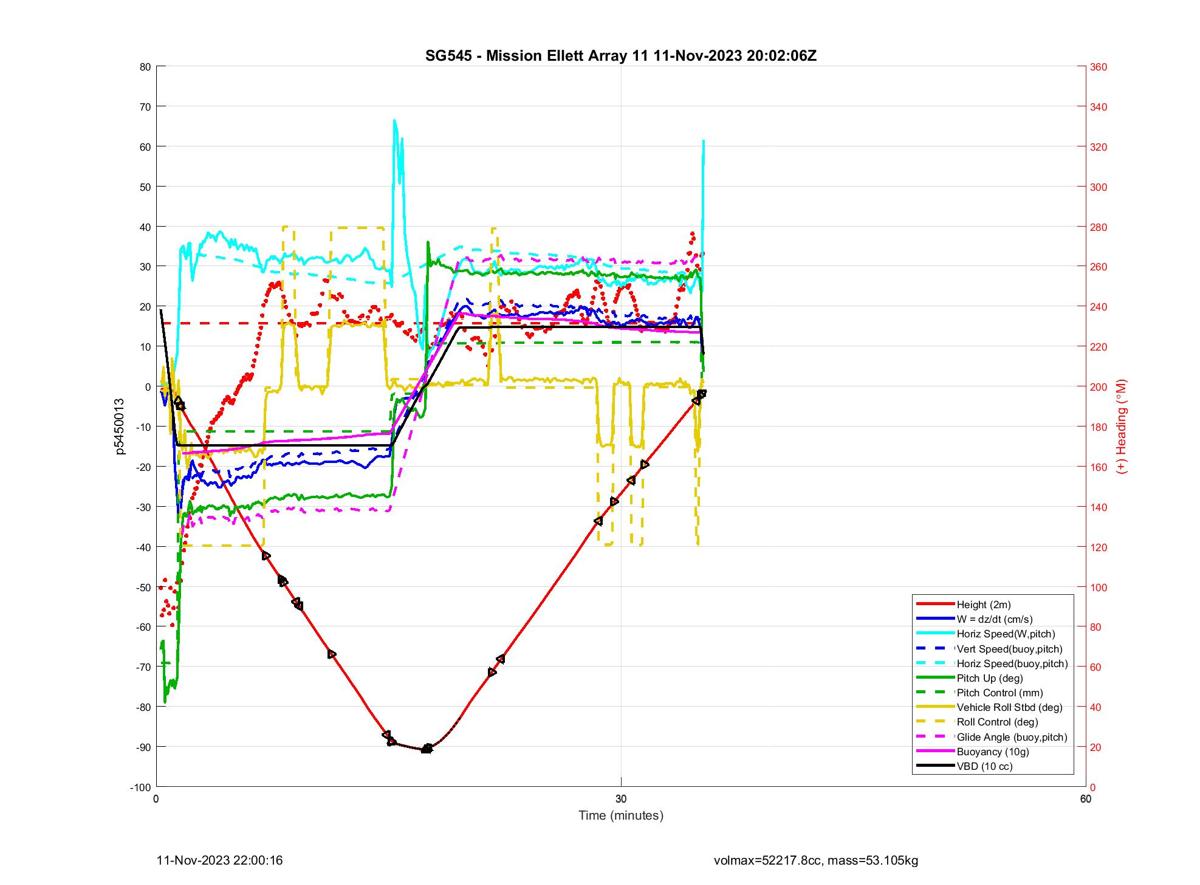Click the black line sample beside 'VBD (10 cc)'
Screen dimensions: 1200x885
coord(934,766)
